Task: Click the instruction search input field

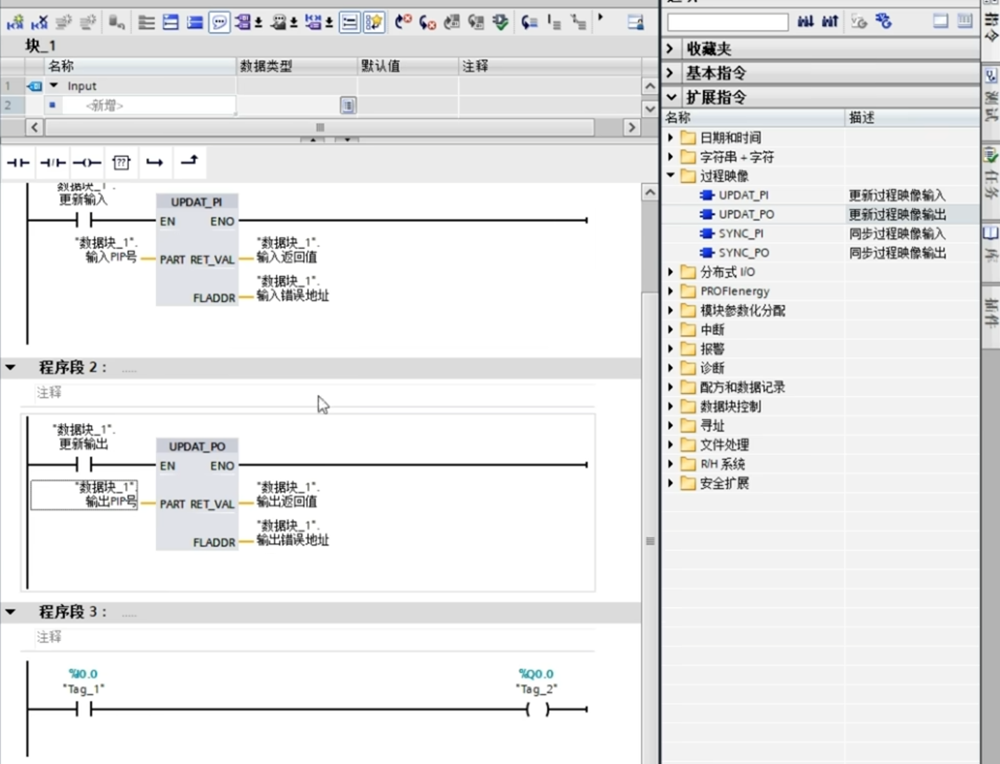Action: 728,21
